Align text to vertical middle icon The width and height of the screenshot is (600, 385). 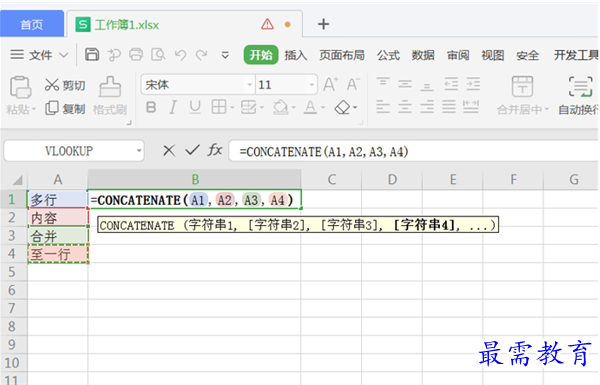405,84
